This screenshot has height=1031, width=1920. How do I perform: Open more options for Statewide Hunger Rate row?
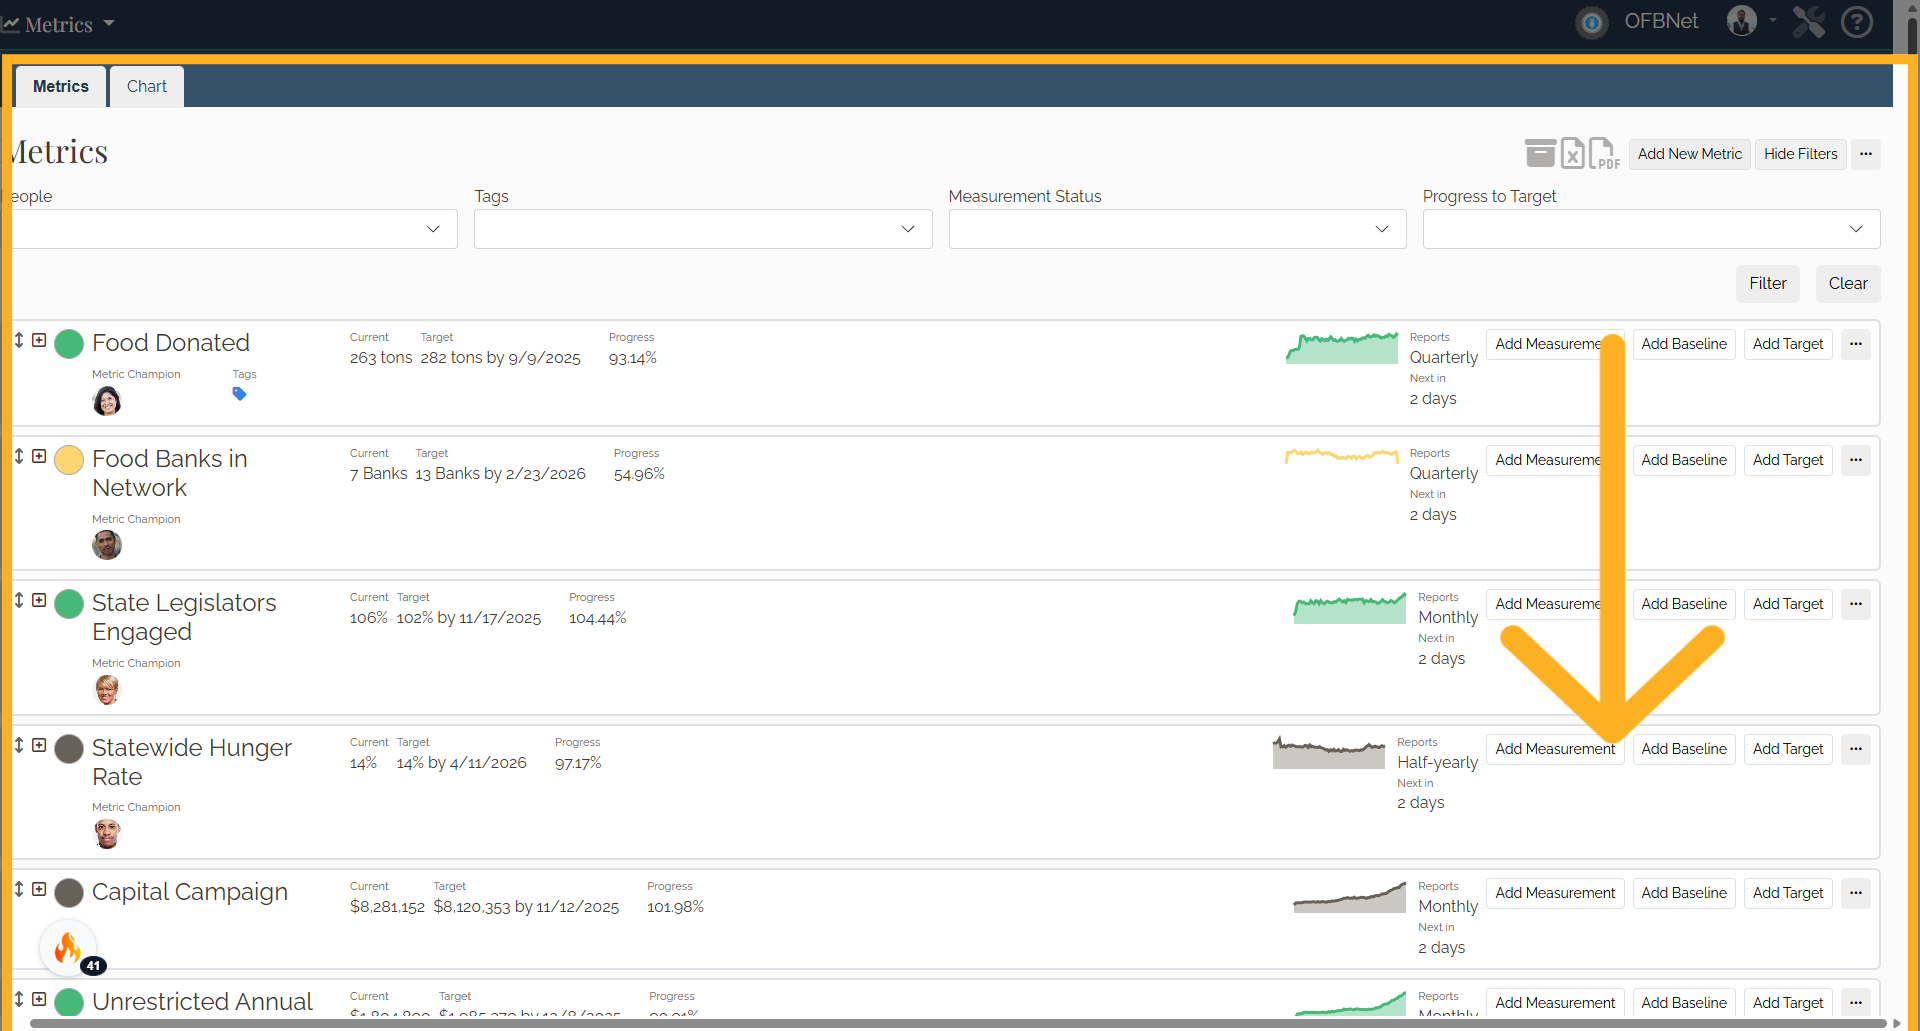coord(1856,749)
